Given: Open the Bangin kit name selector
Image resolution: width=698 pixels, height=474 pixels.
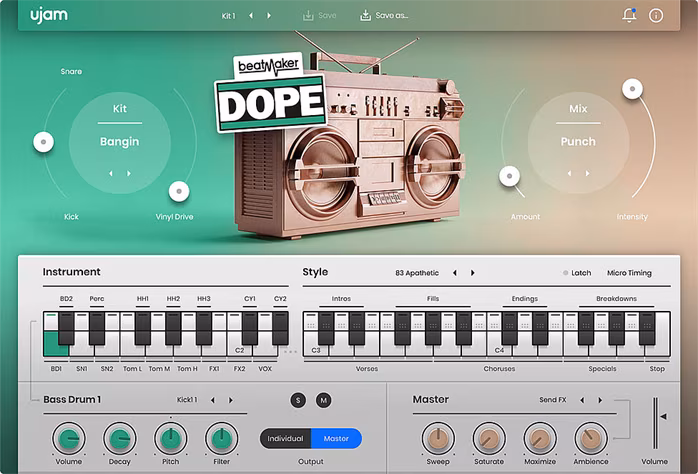Looking at the screenshot, I should click(119, 142).
